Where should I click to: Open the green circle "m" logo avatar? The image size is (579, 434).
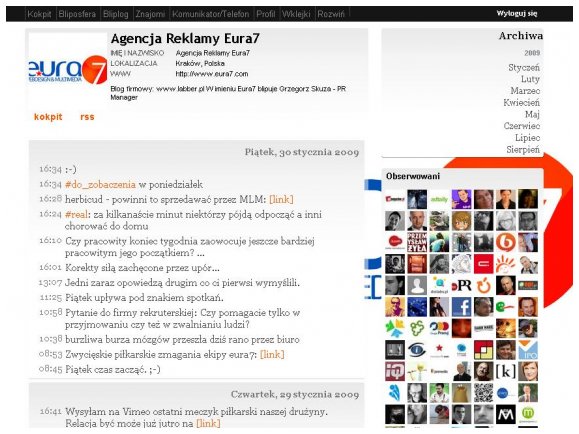point(528,414)
